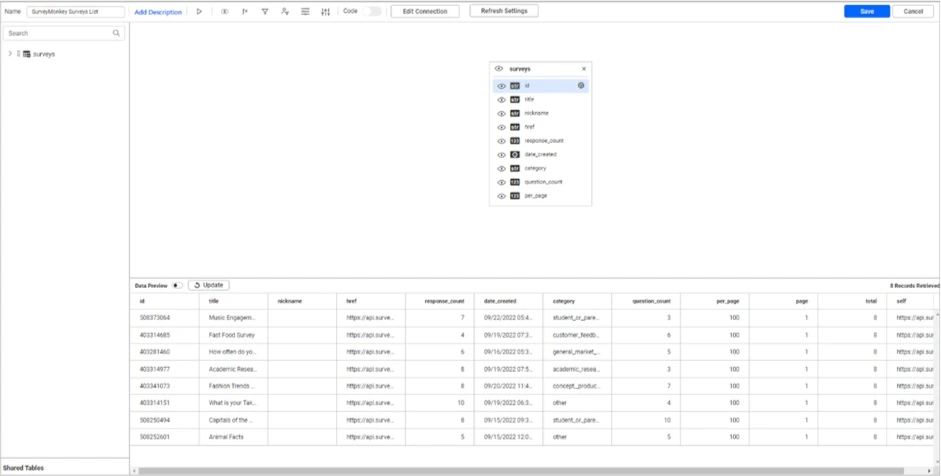The height and width of the screenshot is (476, 941).
Task: Click the Edit Connection button
Action: point(425,11)
